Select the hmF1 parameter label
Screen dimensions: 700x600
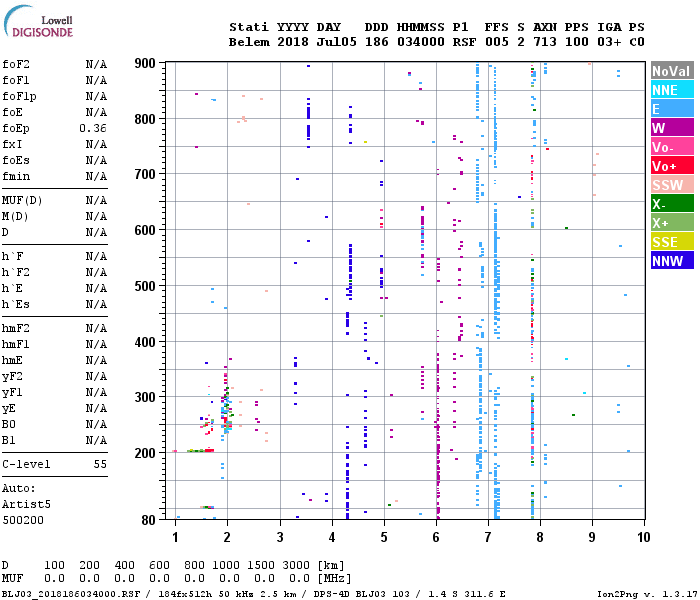coord(16,344)
